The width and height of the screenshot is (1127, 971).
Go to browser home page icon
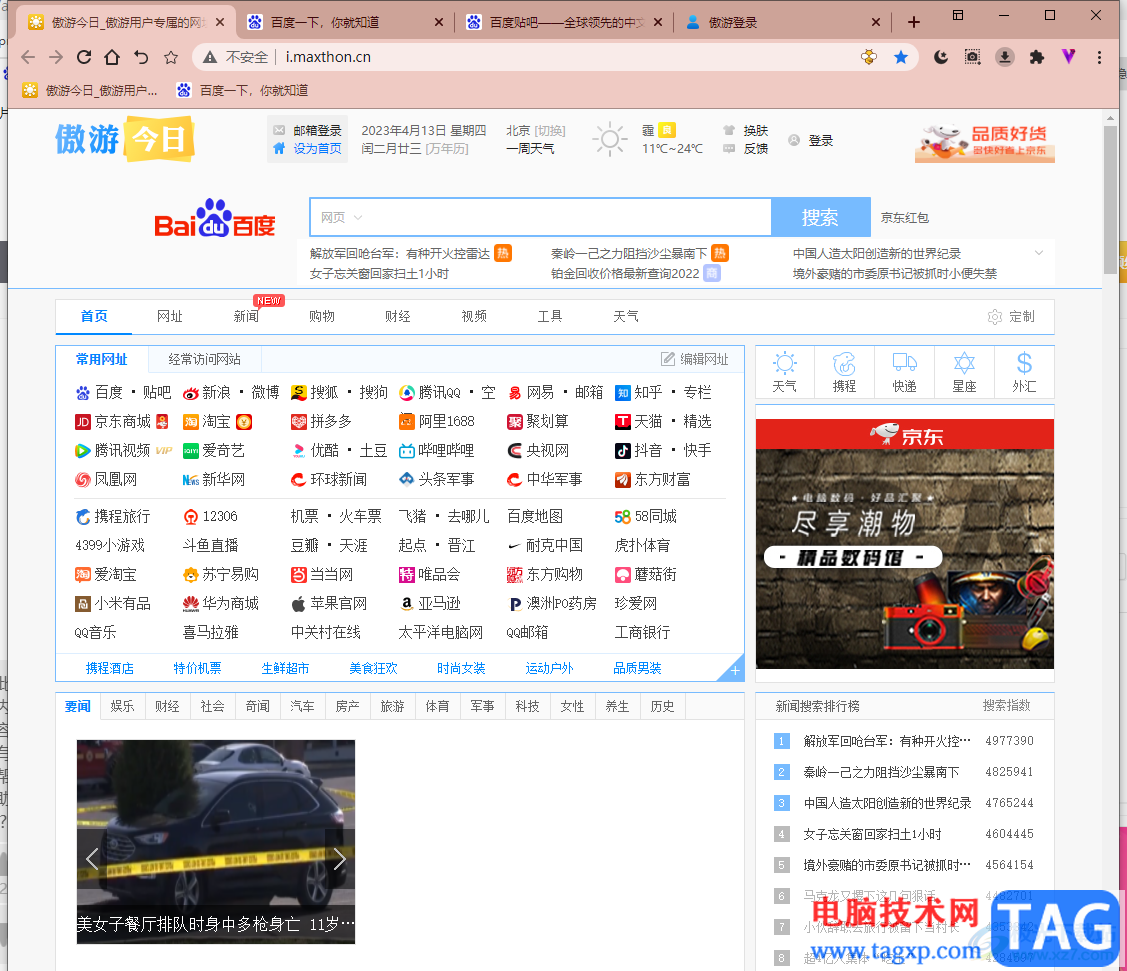pos(112,57)
